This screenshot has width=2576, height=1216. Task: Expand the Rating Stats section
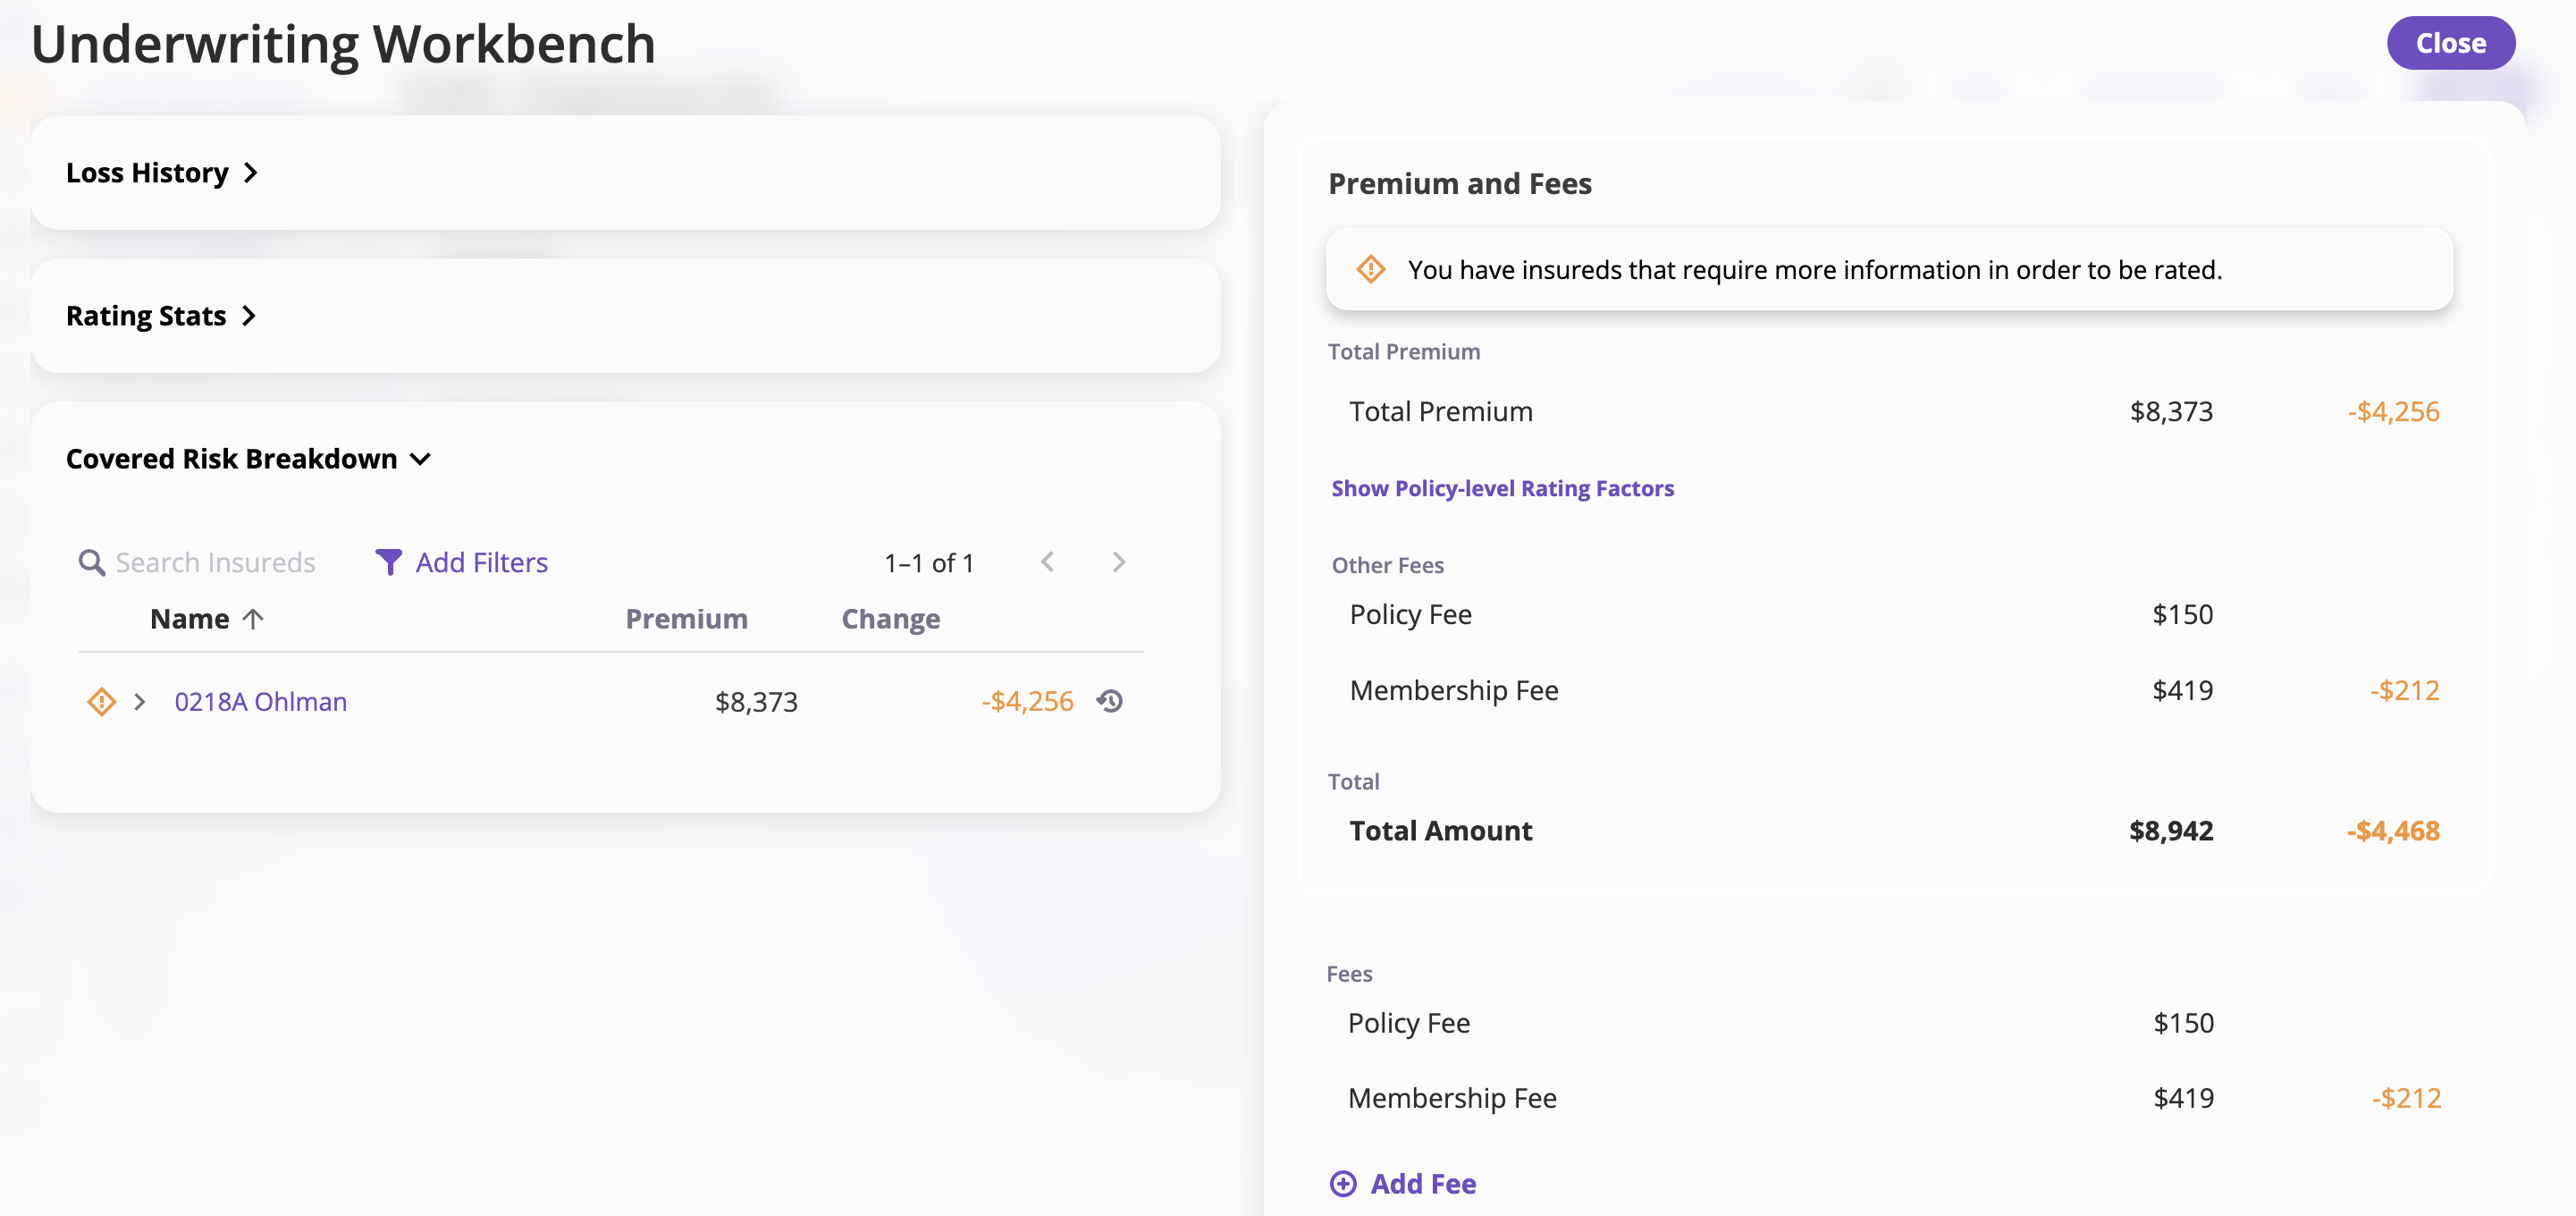[x=161, y=316]
